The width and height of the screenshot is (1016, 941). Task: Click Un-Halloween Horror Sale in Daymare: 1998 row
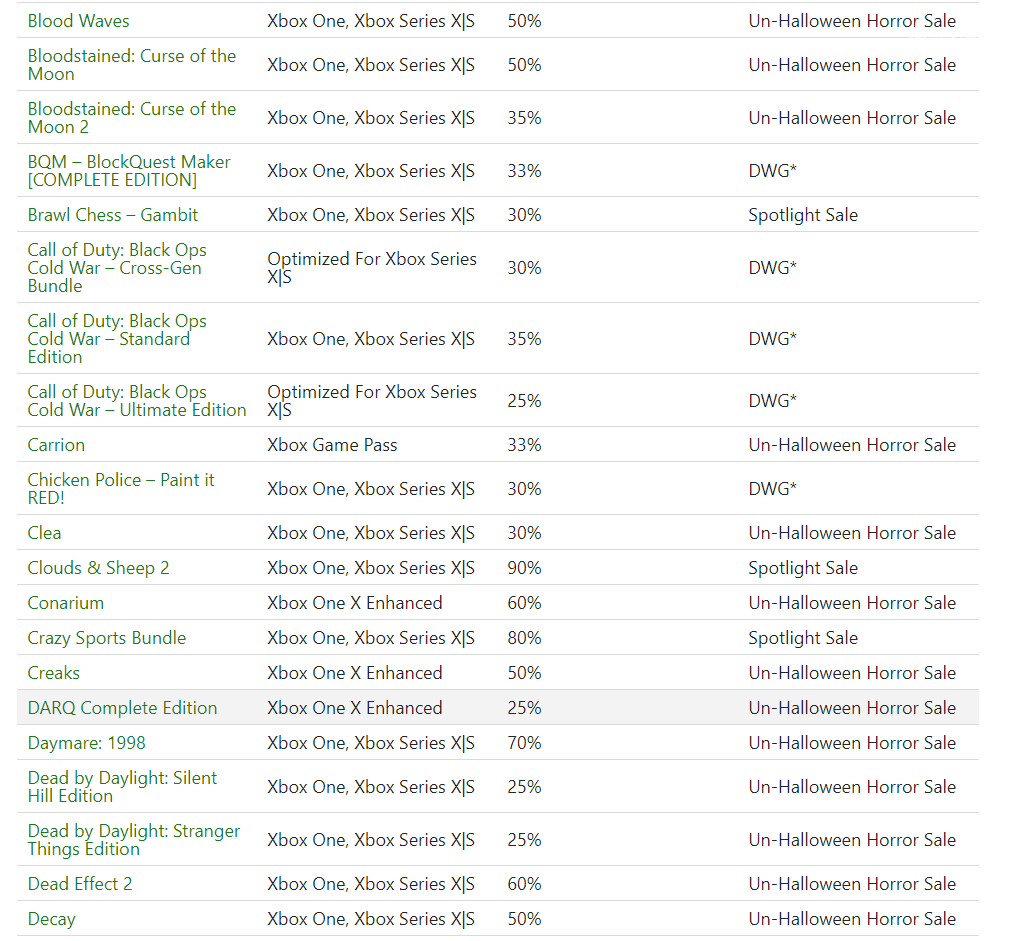852,743
